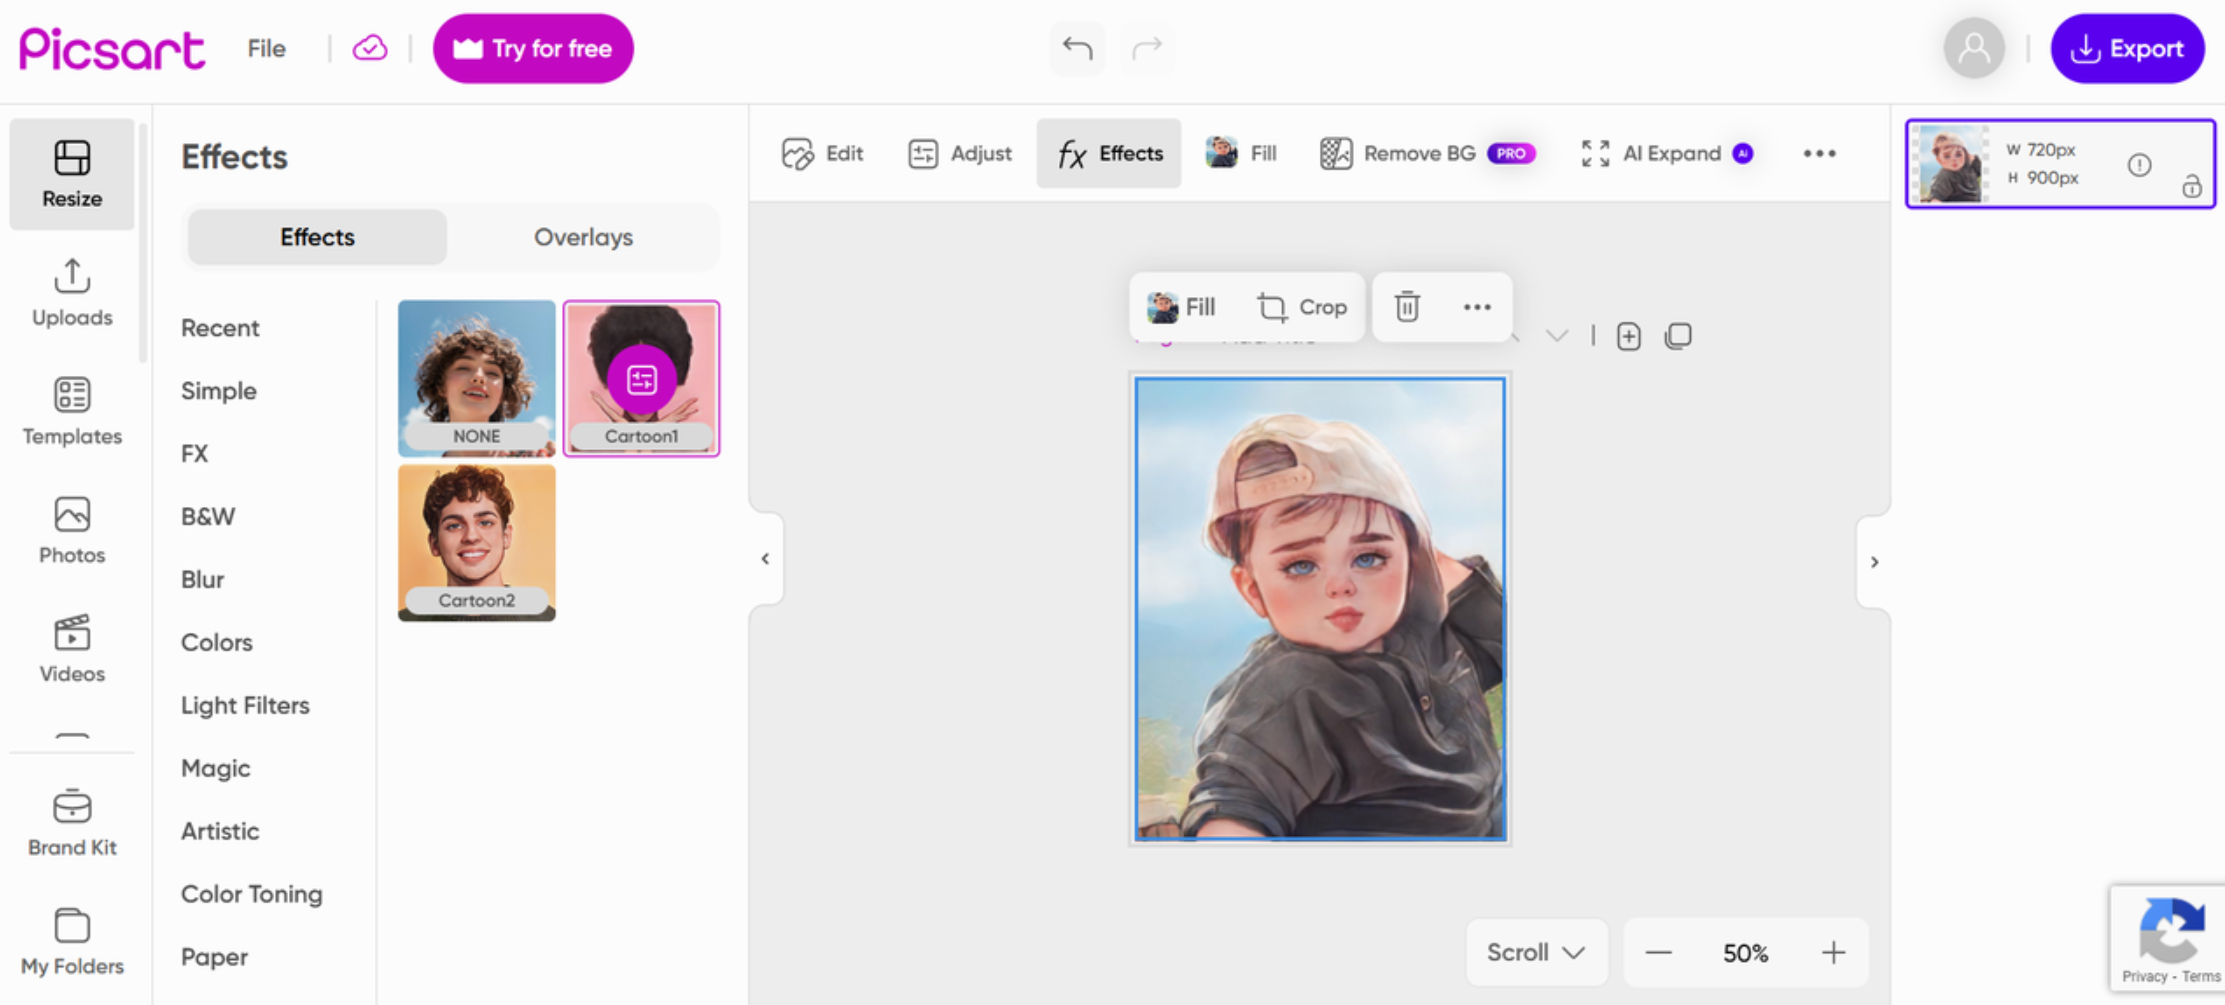Open the reCAPTCHA Privacy link
This screenshot has width=2225, height=1005.
tap(2144, 977)
